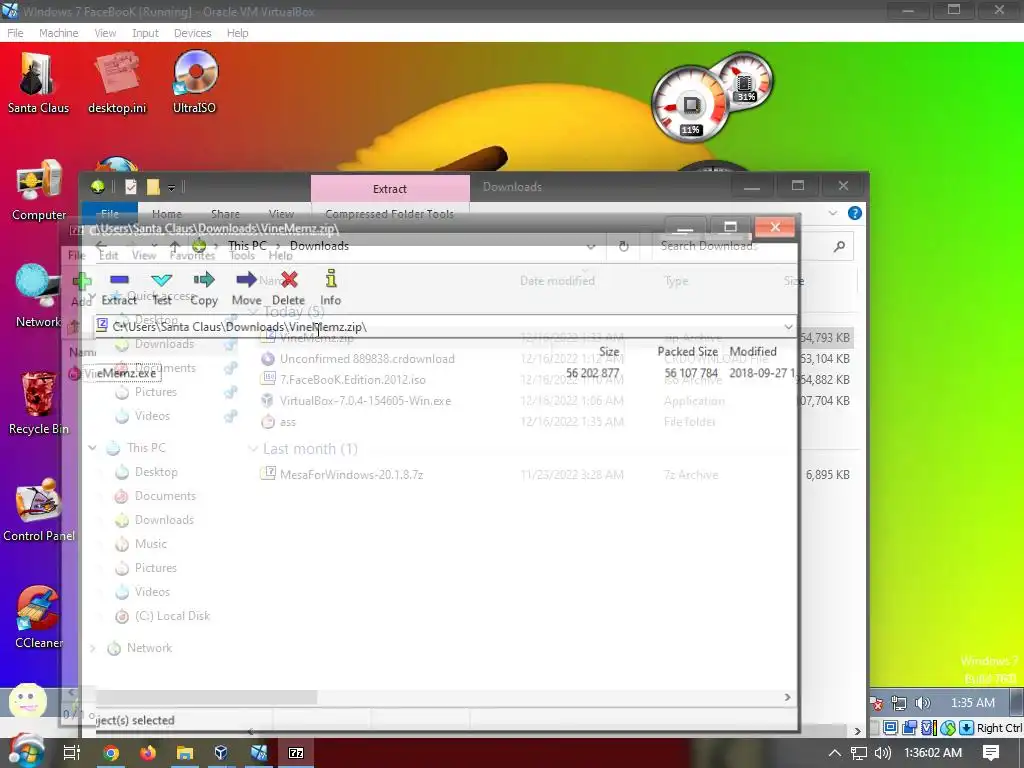
Task: Expand the Network node in the navigation pane
Action: pyautogui.click(x=92, y=648)
